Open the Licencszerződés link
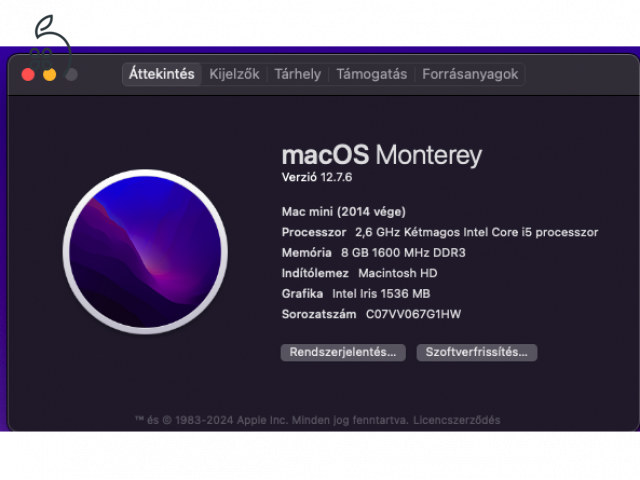Image resolution: width=640 pixels, height=480 pixels. coord(456,420)
